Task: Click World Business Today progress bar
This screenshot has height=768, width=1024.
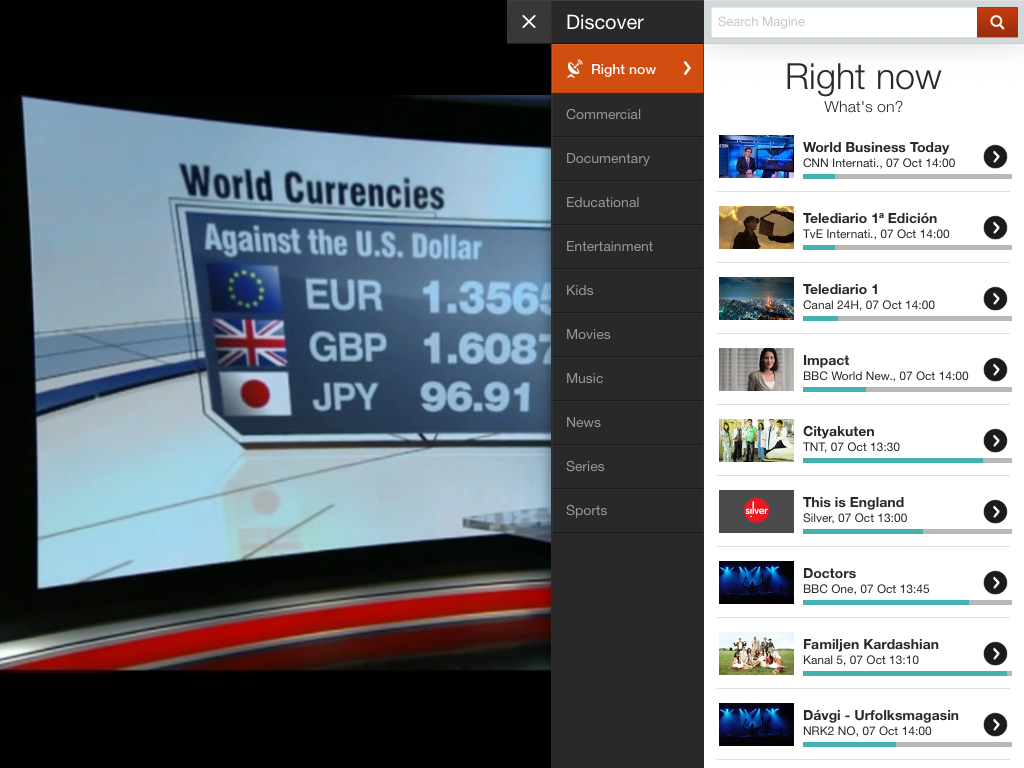Action: pos(907,176)
